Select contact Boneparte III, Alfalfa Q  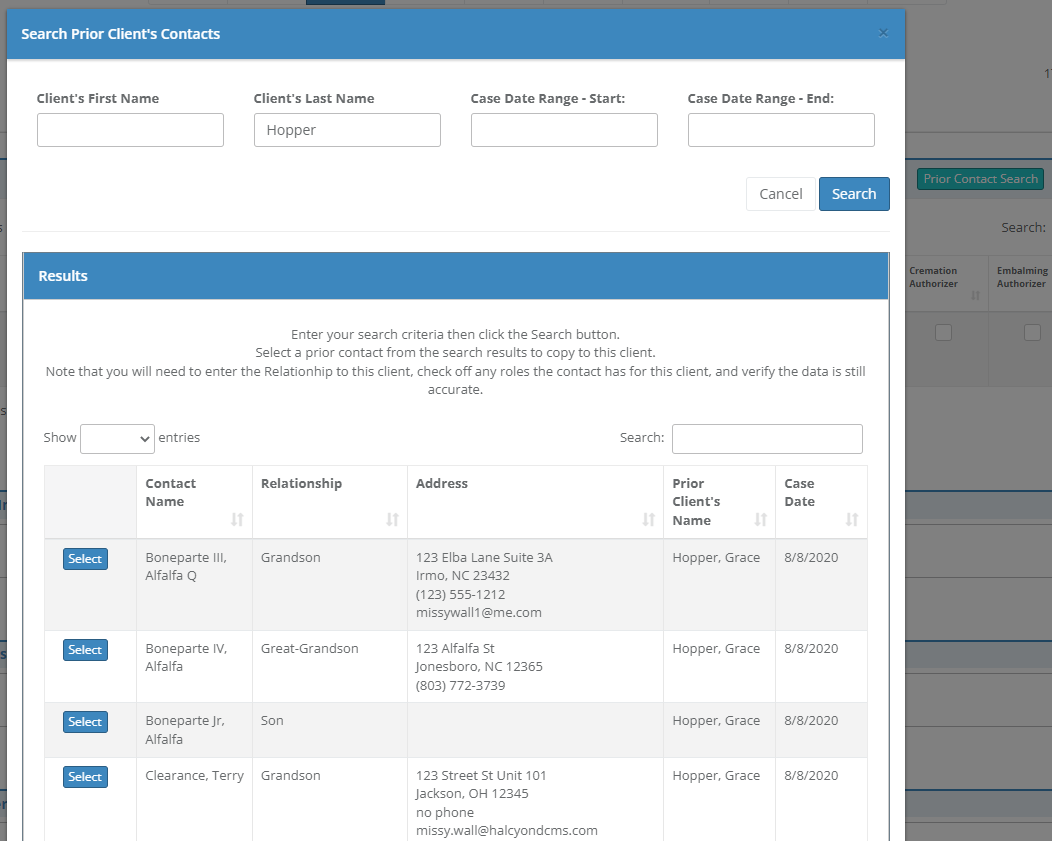pos(85,559)
